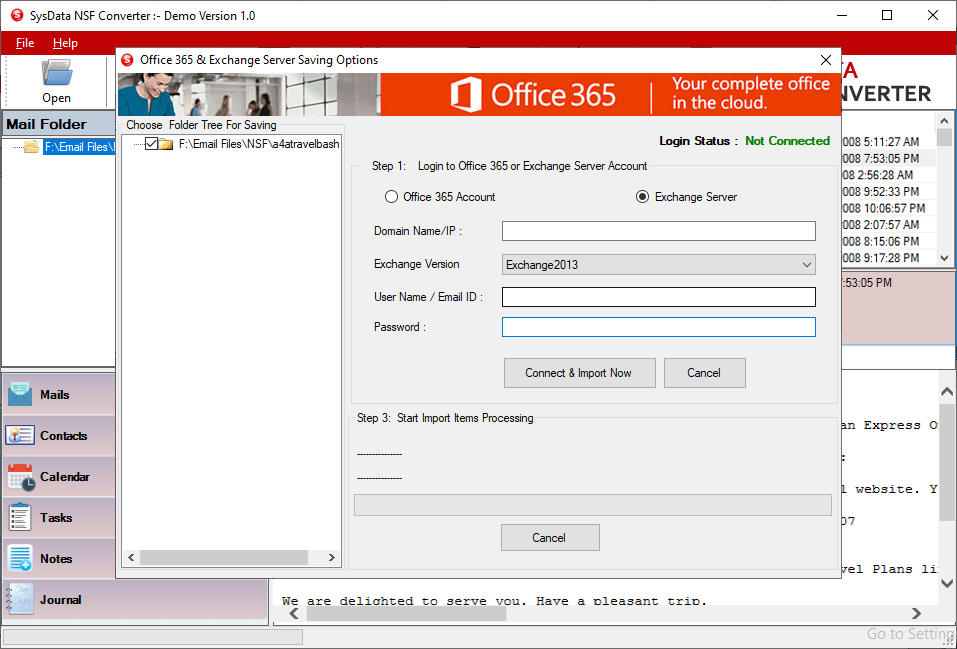Click the Calendar icon in sidebar
Screen dimensions: 957x649
pos(21,477)
